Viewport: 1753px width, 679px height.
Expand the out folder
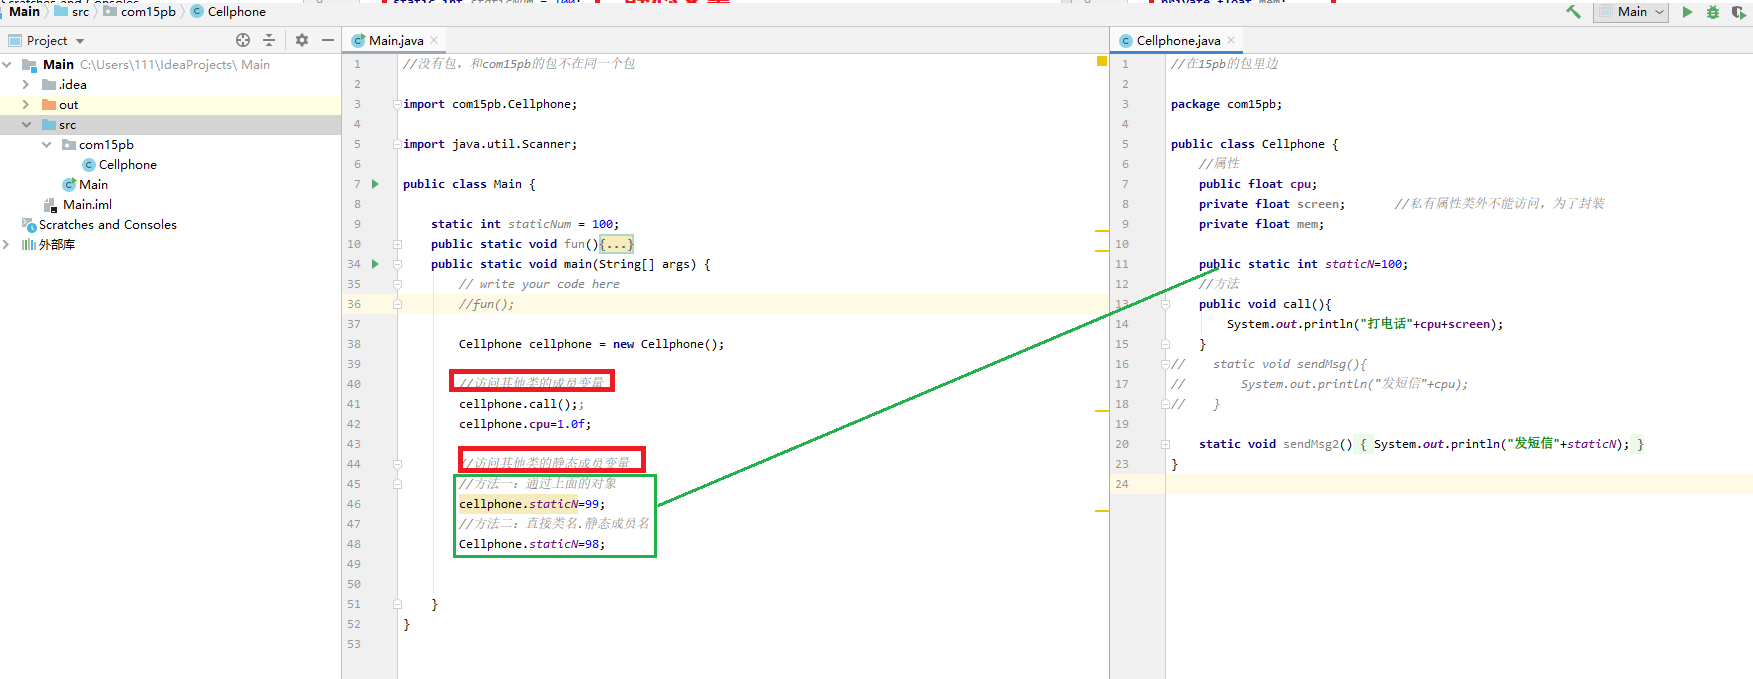26,105
